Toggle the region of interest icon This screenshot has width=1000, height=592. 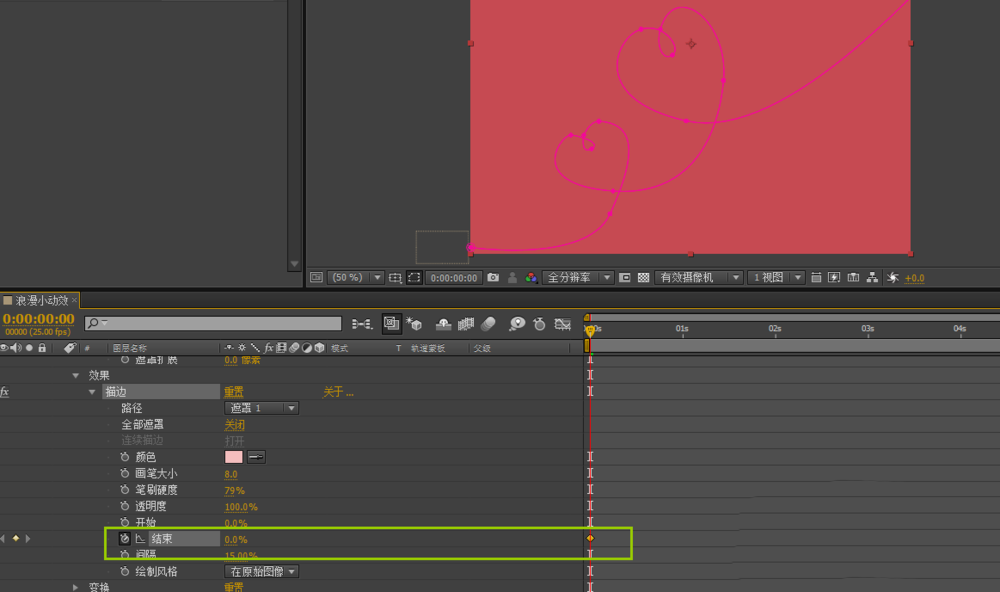point(625,278)
